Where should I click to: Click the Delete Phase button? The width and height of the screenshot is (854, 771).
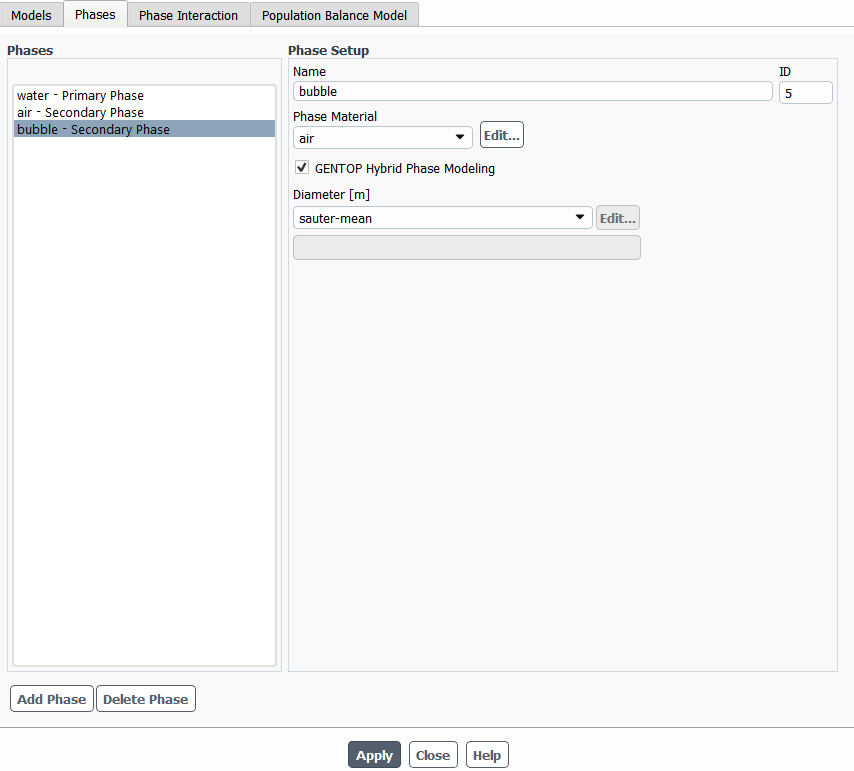pyautogui.click(x=145, y=699)
